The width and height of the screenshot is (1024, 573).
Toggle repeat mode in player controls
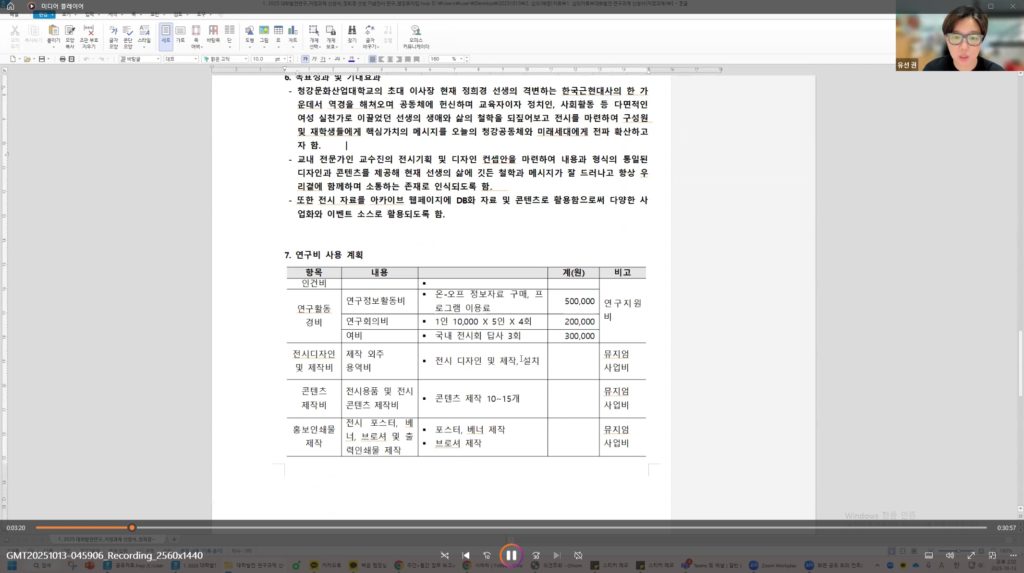[578, 555]
